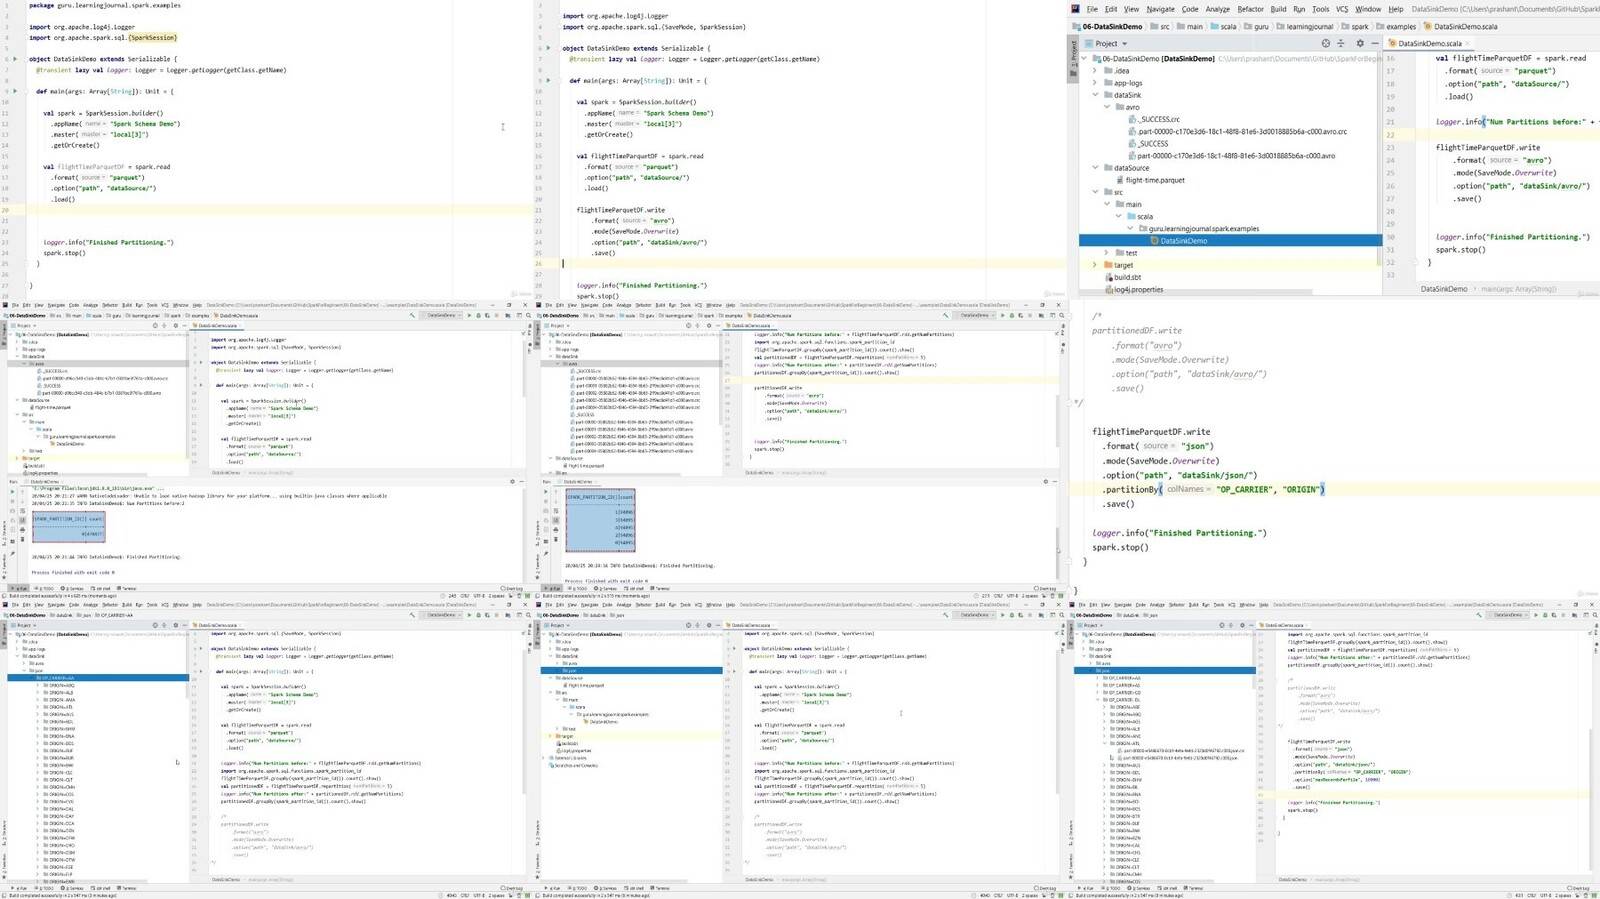Open the Refactor menu
The height and width of the screenshot is (899, 1600).
point(1250,9)
